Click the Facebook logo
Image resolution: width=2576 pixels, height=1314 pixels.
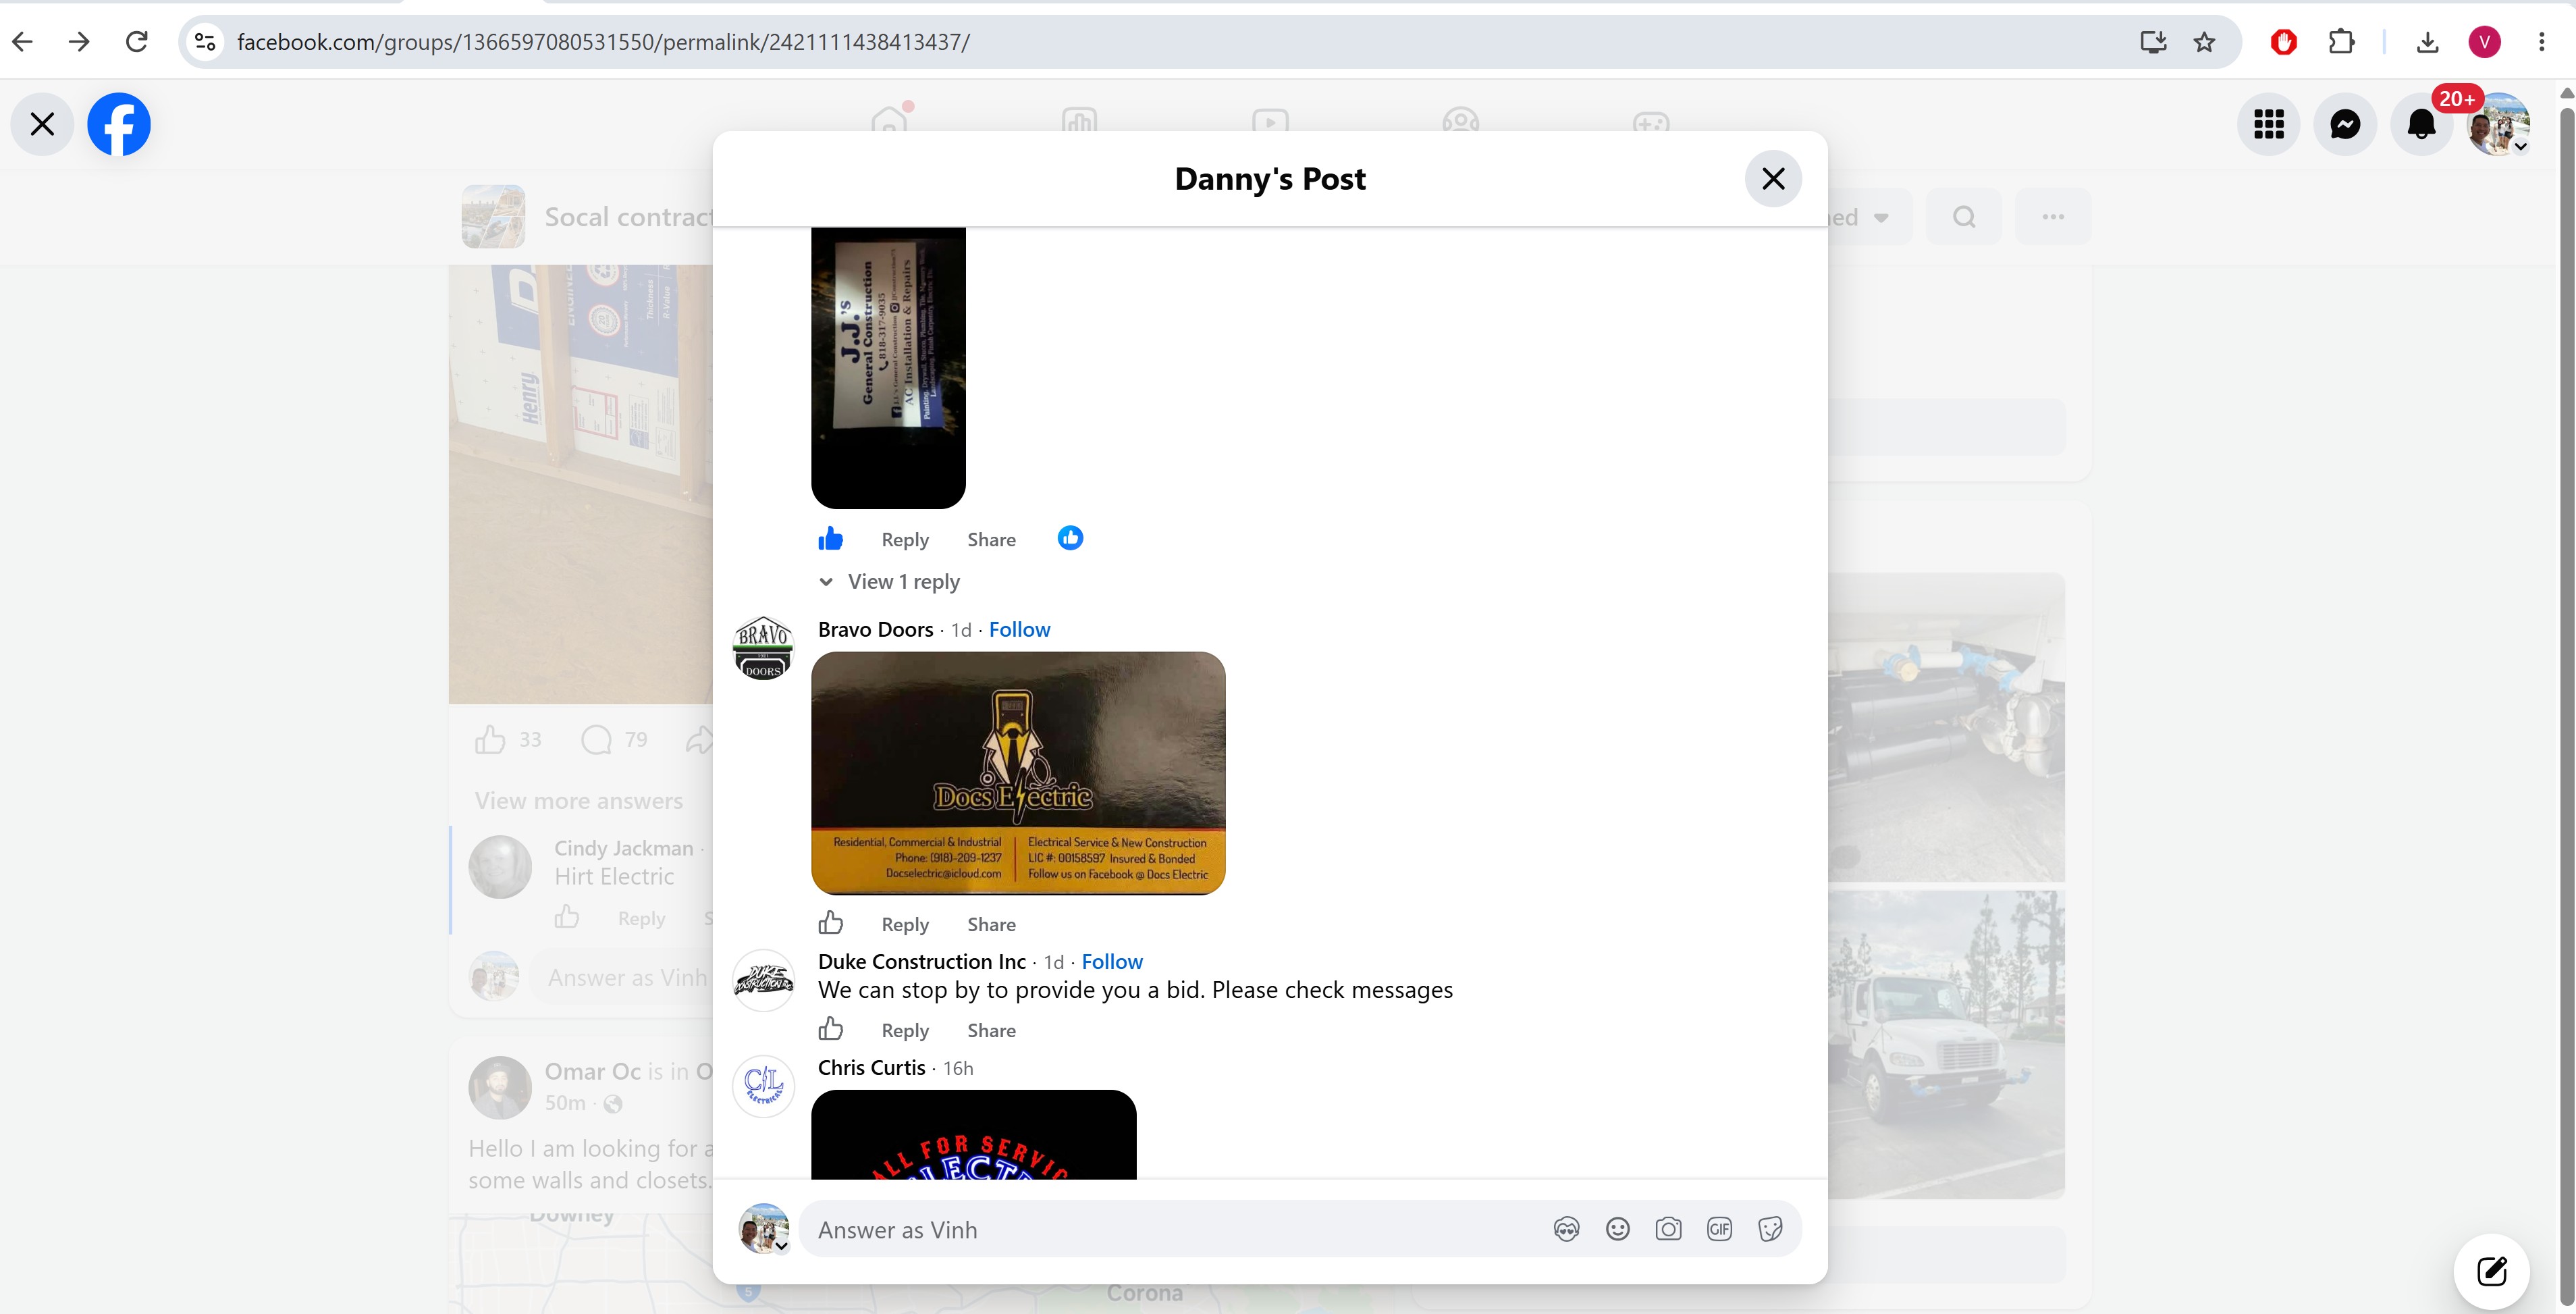click(x=119, y=124)
